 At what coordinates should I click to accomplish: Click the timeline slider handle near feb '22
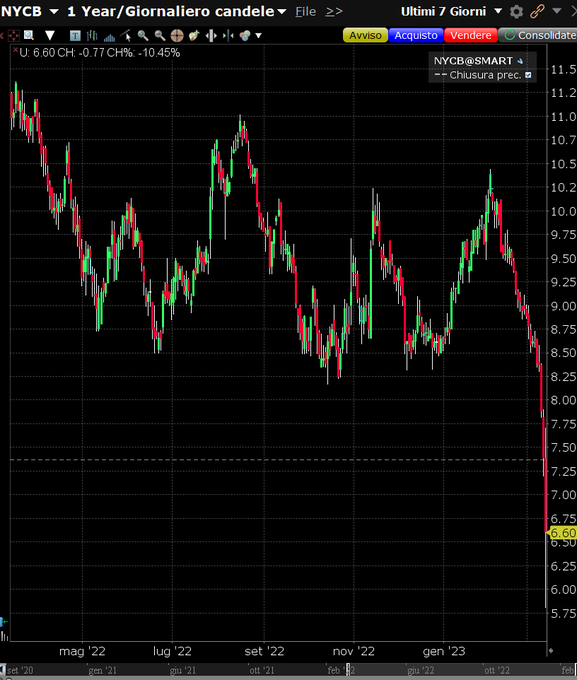pos(348,670)
